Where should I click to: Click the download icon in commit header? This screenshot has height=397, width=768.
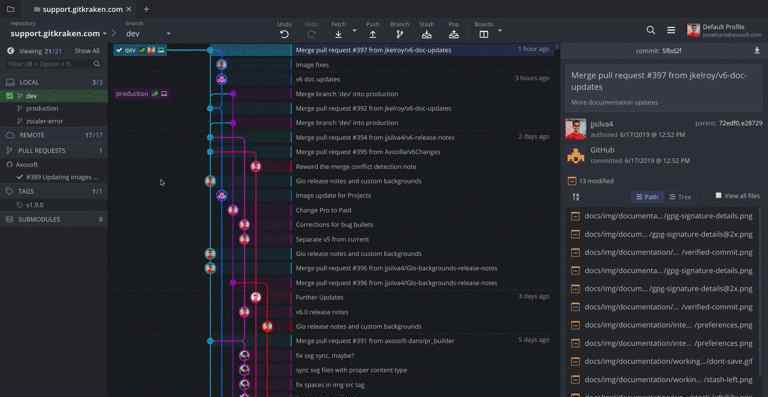tap(757, 50)
